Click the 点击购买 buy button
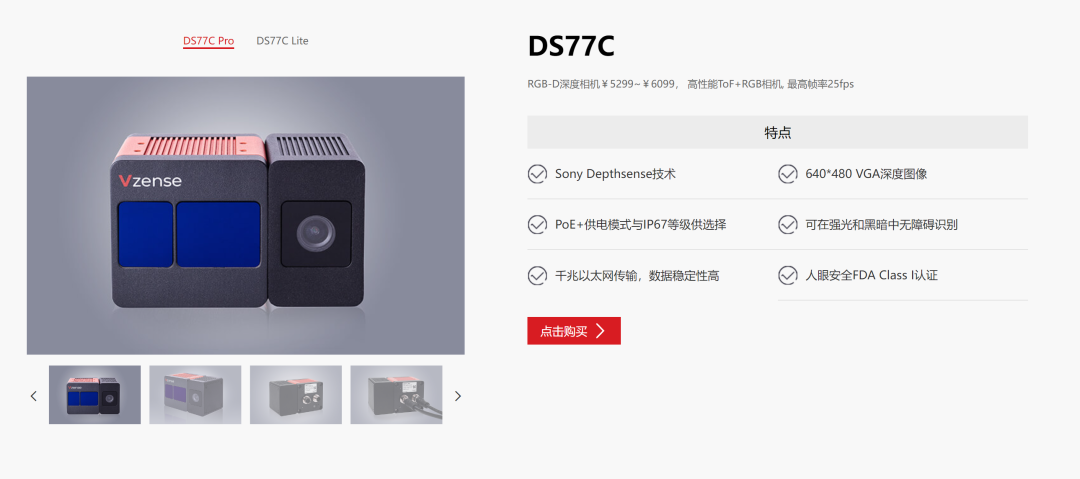This screenshot has height=479, width=1080. click(x=574, y=331)
